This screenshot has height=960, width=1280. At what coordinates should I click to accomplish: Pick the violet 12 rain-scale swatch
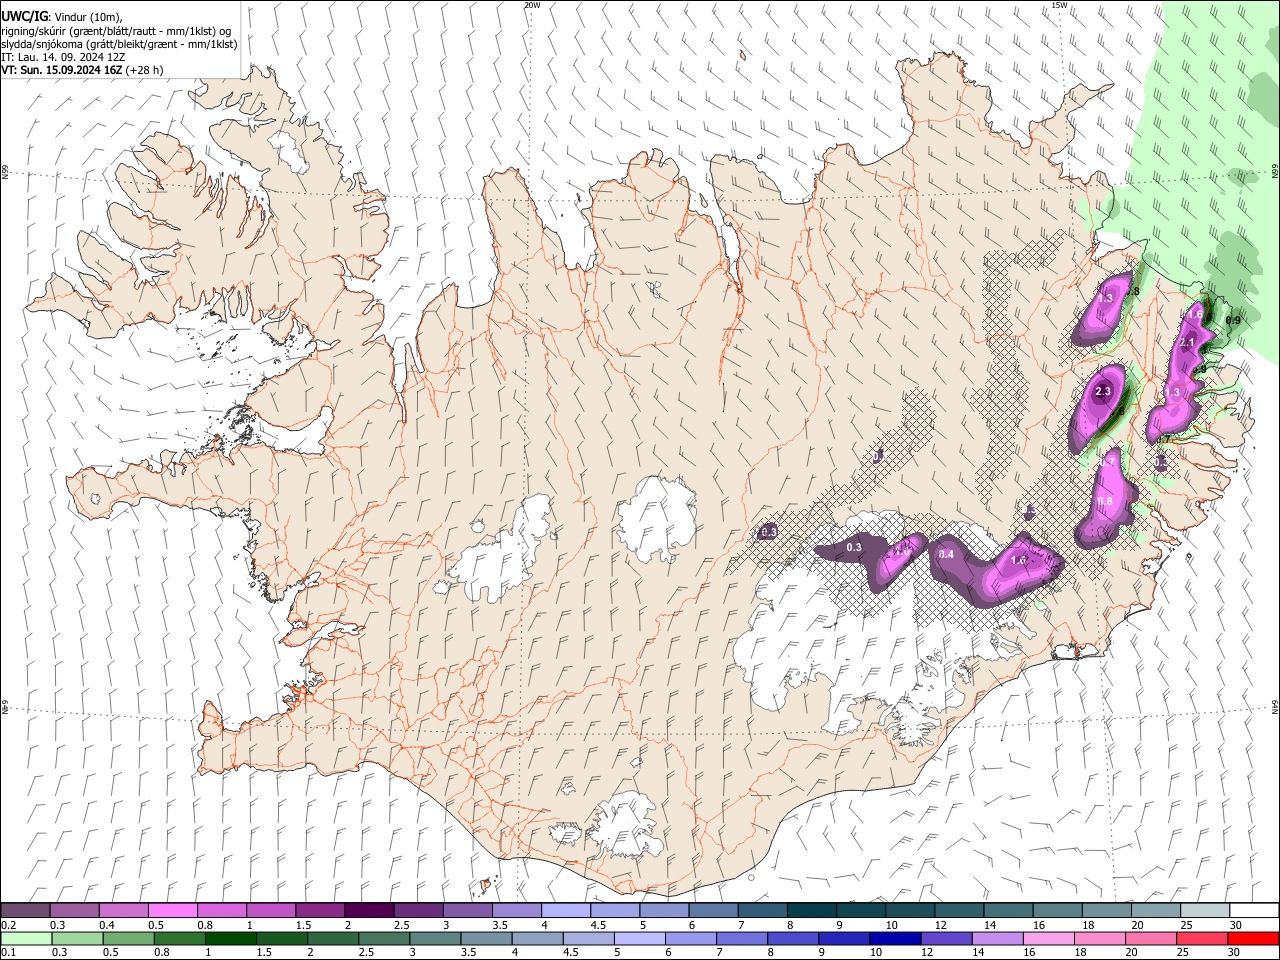click(946, 938)
